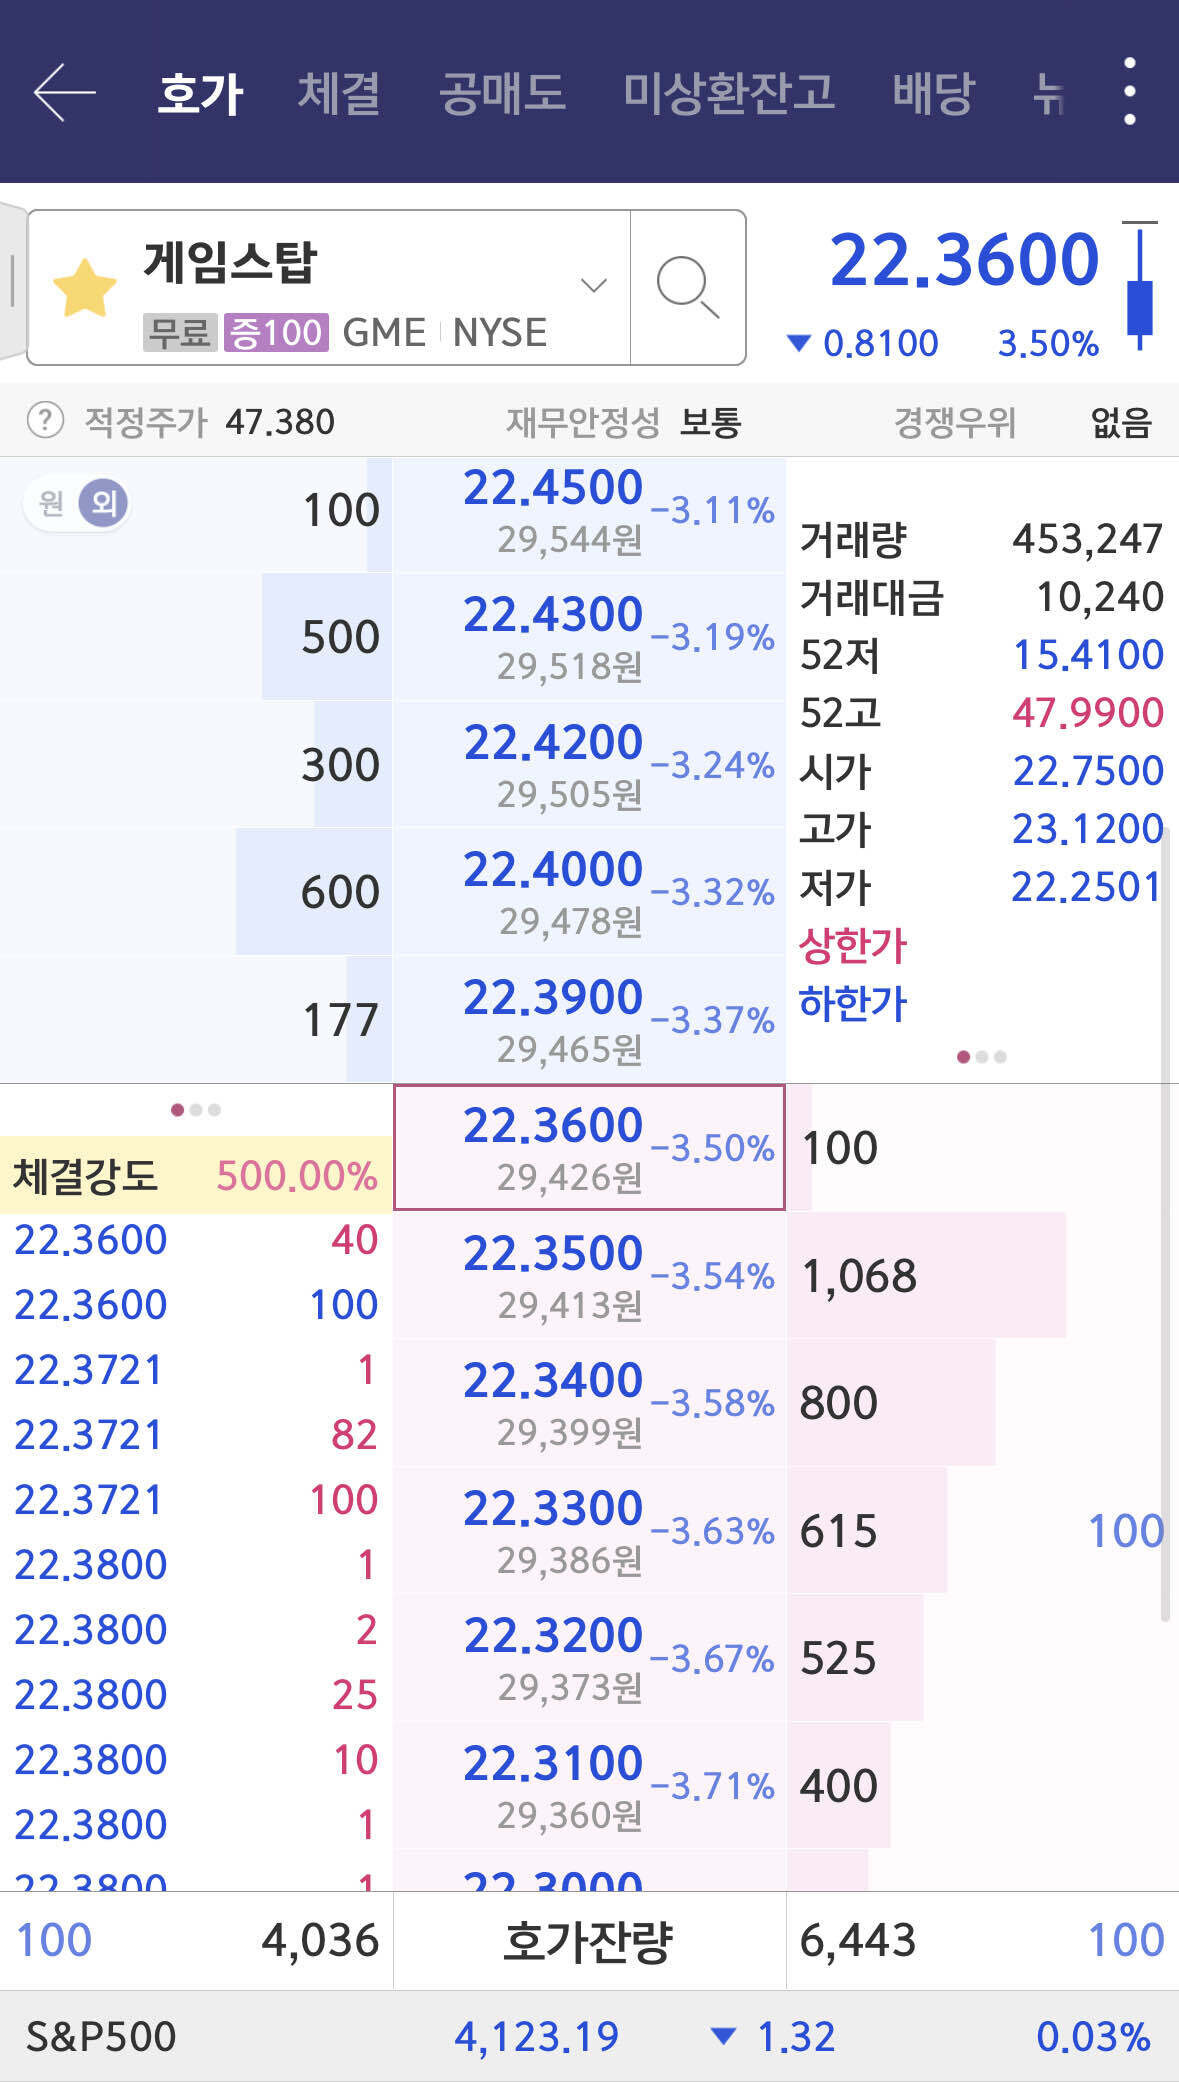
Task: Open the S&P500 index ticker bar
Action: pos(589,2036)
